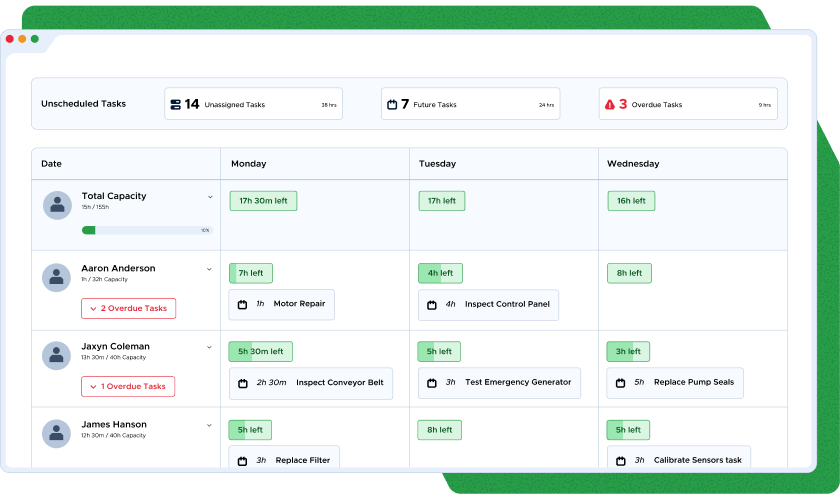Open the Test Emergency Generator task card

(x=499, y=383)
